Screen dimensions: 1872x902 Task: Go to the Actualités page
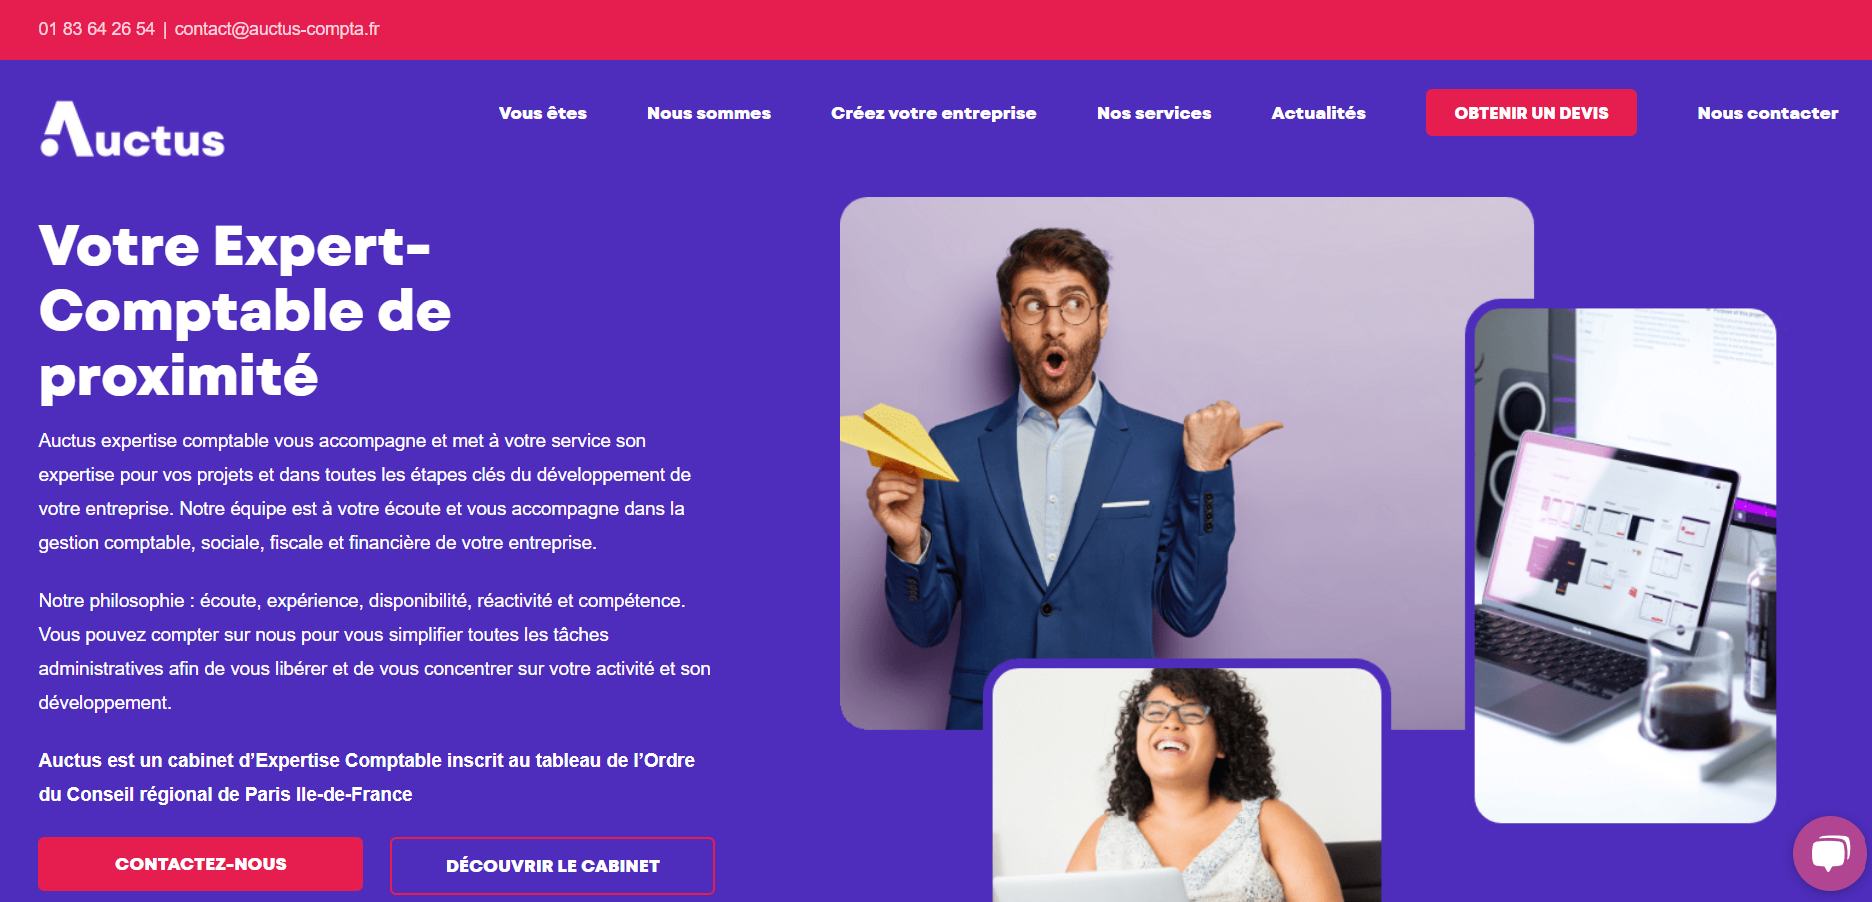click(1318, 113)
